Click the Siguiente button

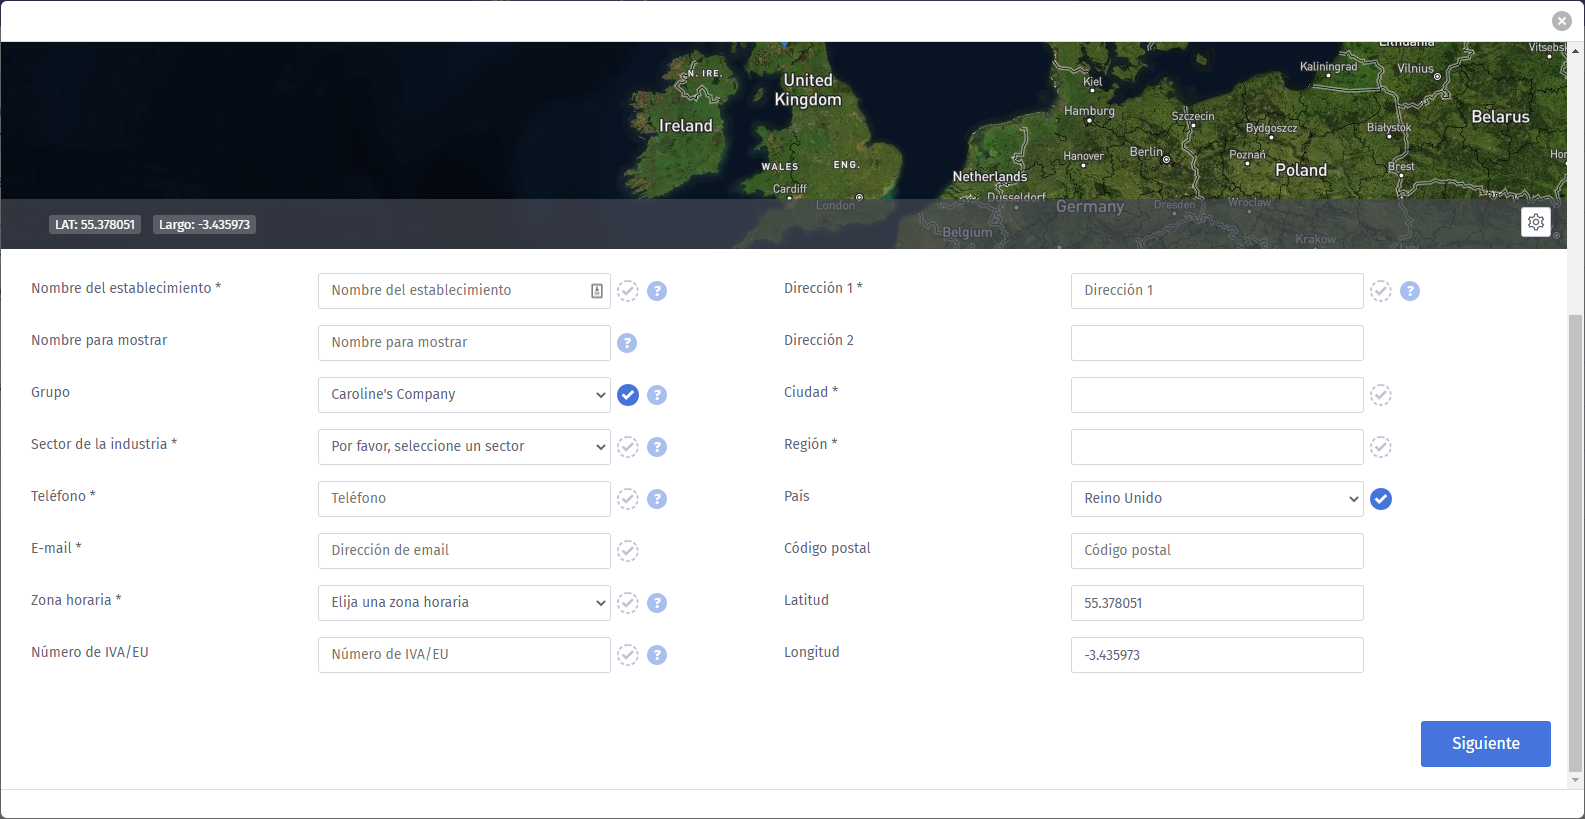point(1485,744)
